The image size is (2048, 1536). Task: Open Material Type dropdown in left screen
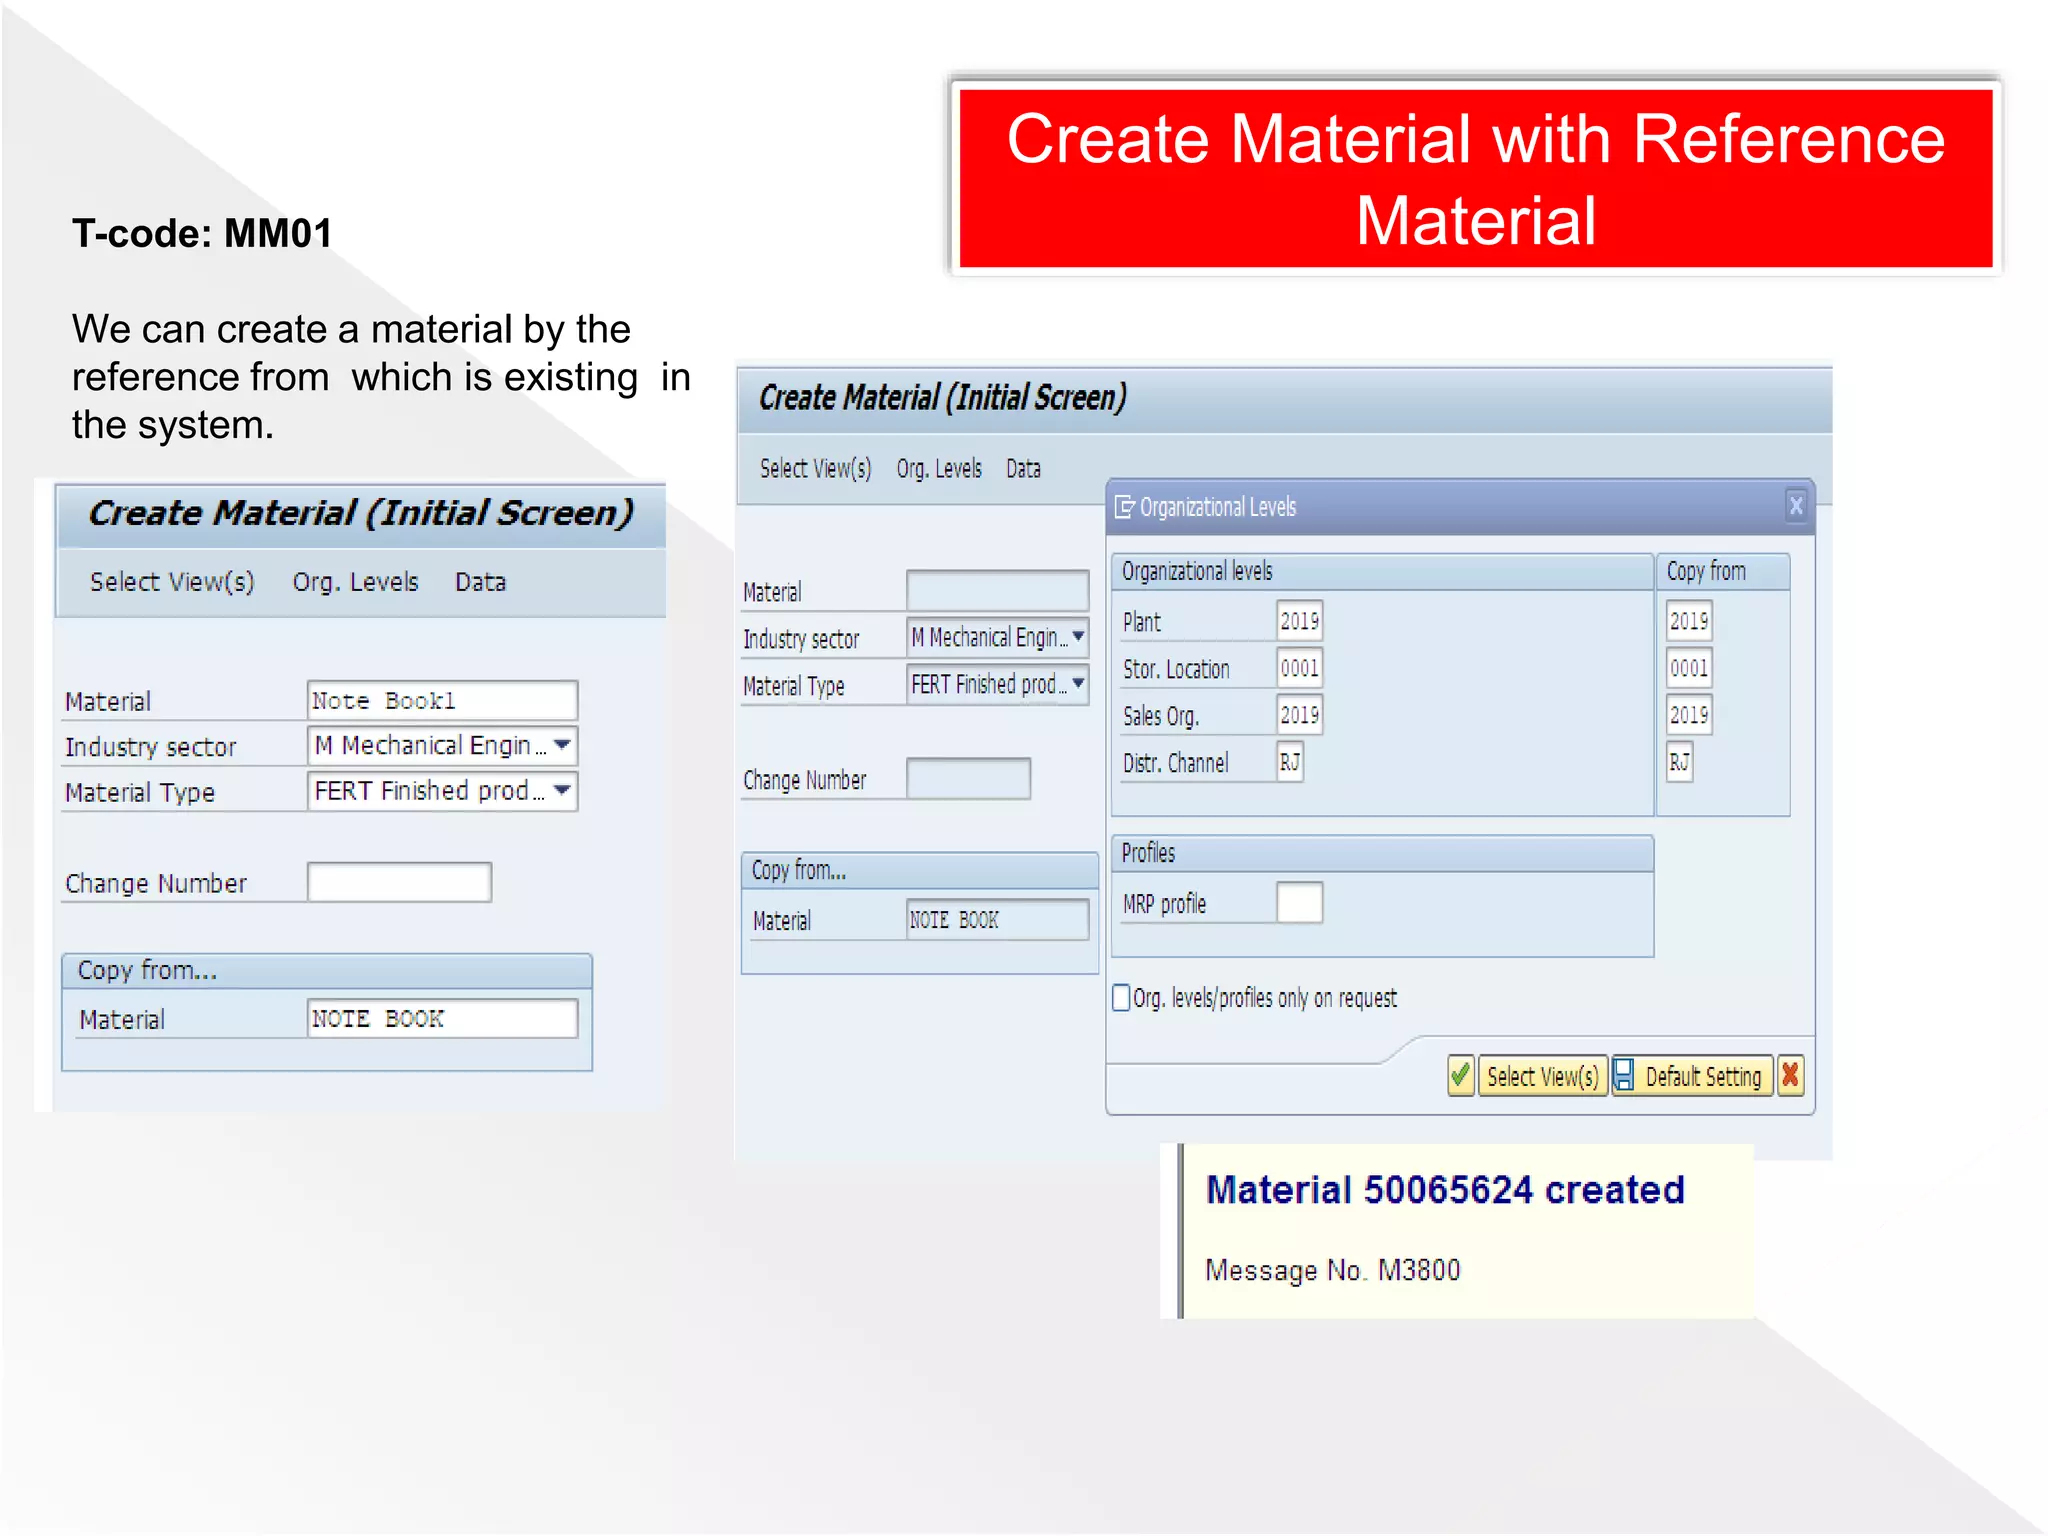[562, 790]
